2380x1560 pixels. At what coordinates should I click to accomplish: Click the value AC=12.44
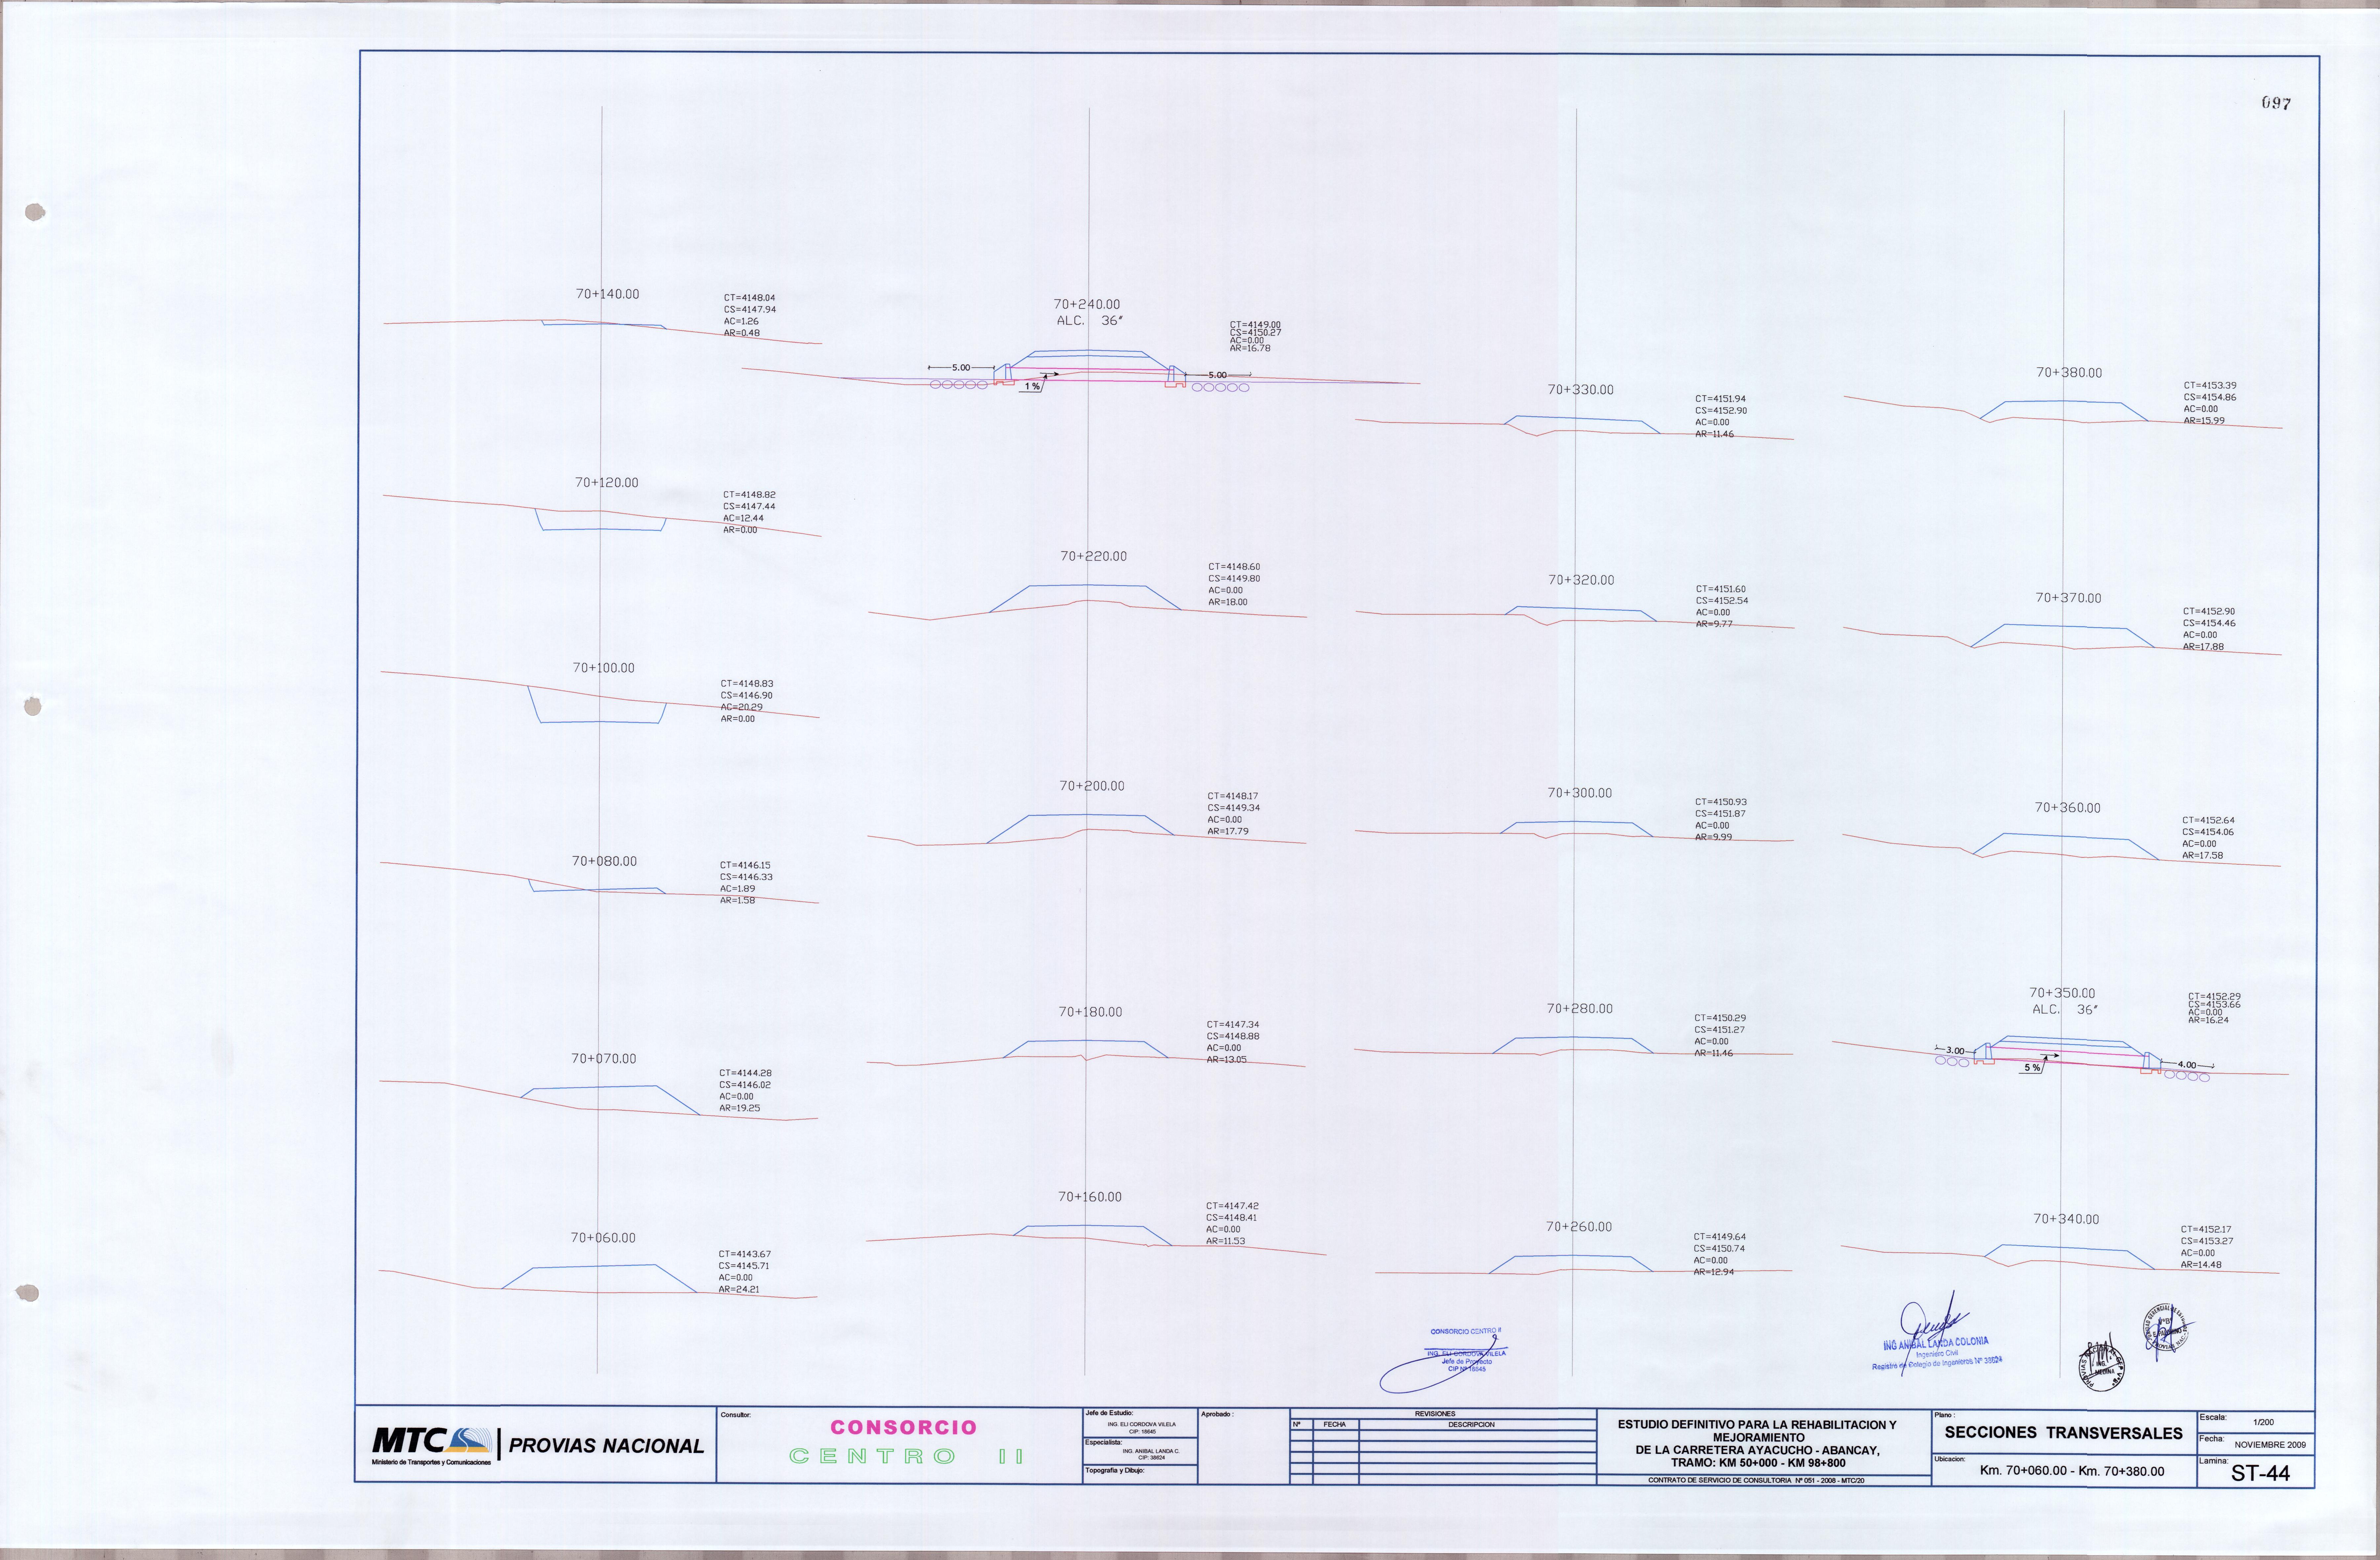coord(743,518)
